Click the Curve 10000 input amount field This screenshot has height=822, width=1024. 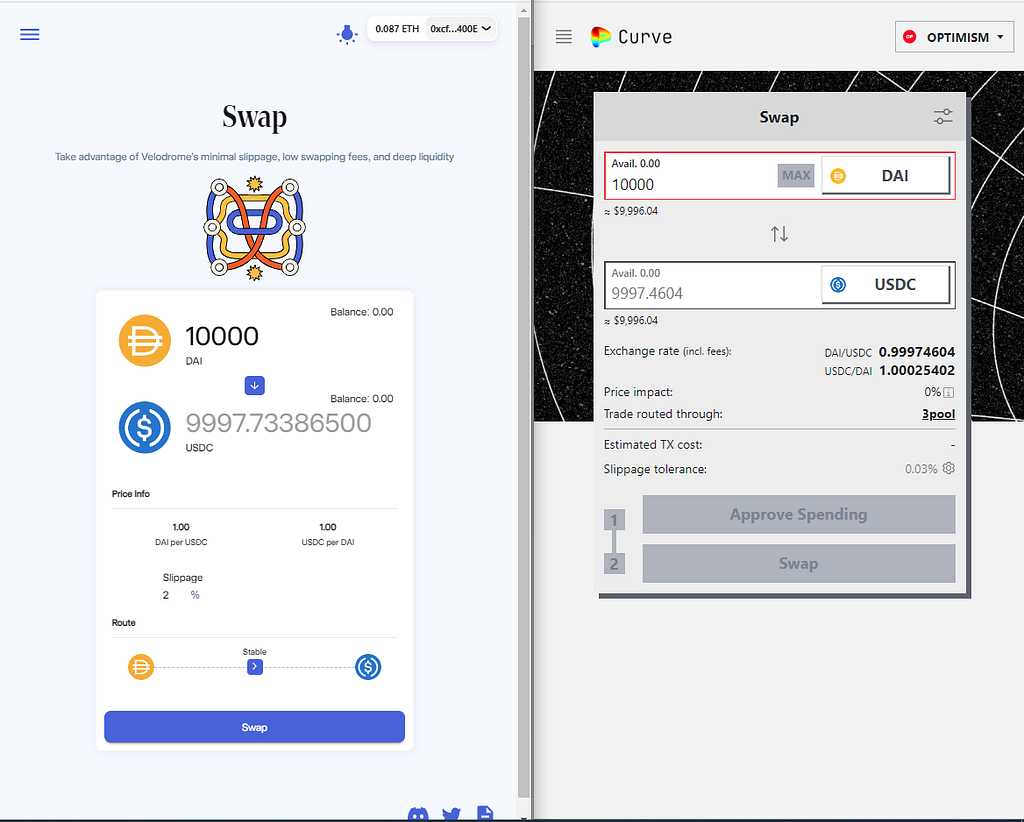[691, 185]
